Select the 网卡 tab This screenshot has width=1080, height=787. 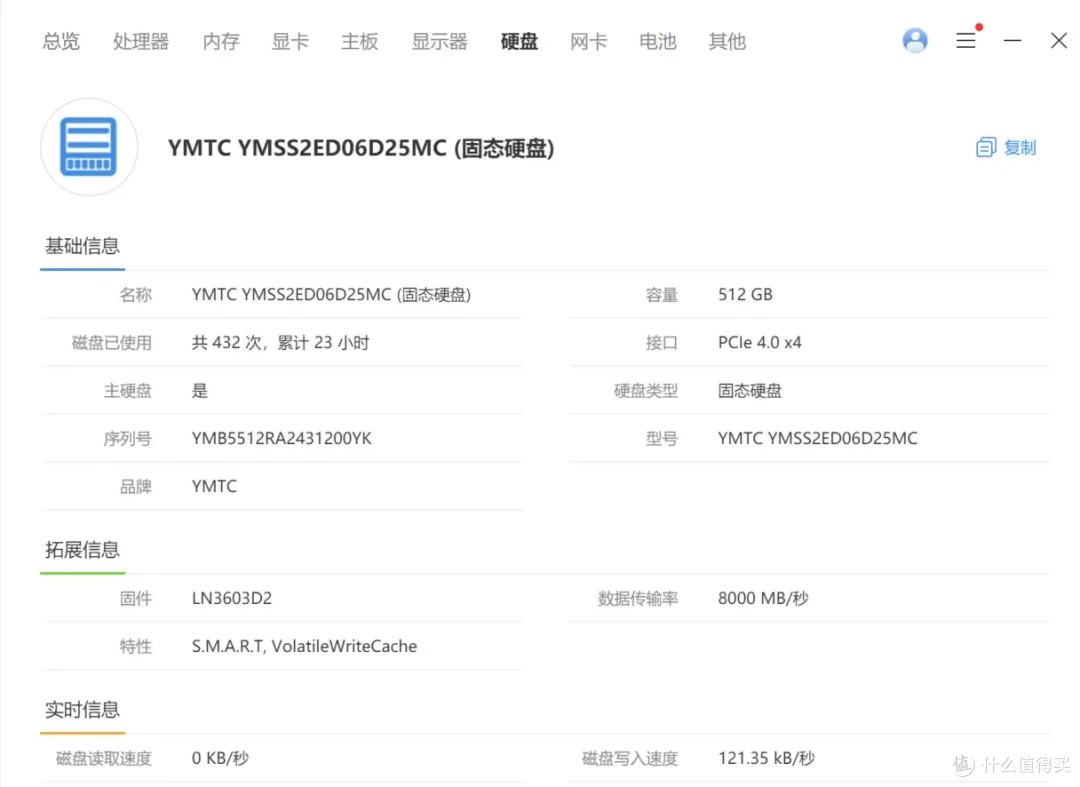[588, 41]
